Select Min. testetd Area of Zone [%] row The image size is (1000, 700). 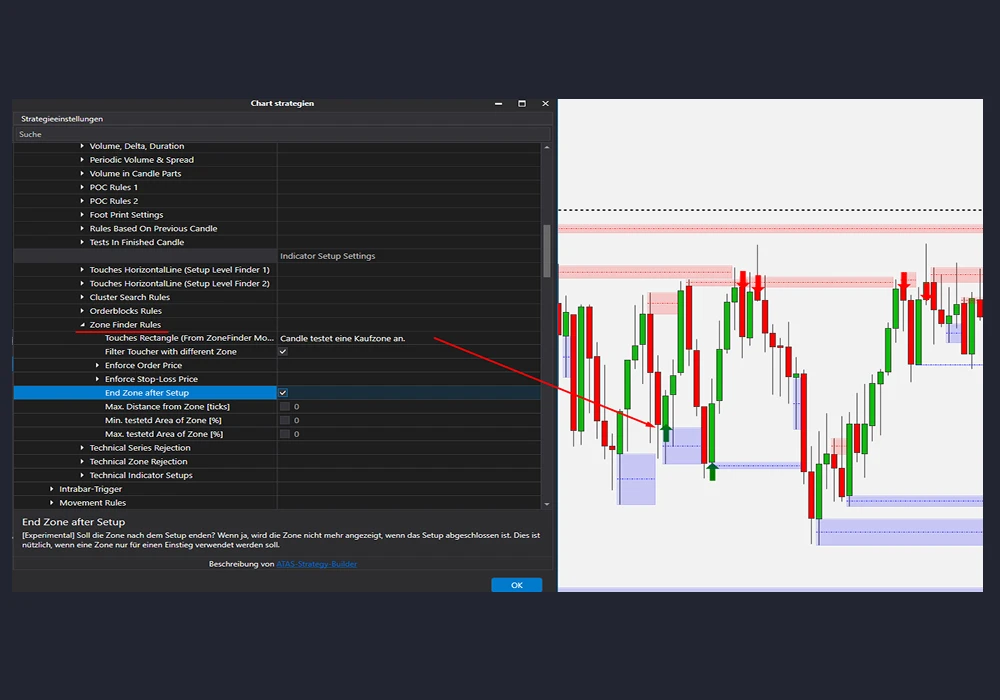(277, 421)
